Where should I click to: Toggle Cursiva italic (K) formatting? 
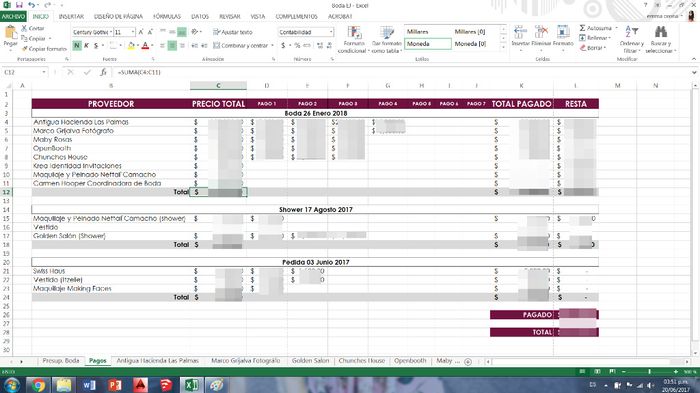pyautogui.click(x=86, y=46)
